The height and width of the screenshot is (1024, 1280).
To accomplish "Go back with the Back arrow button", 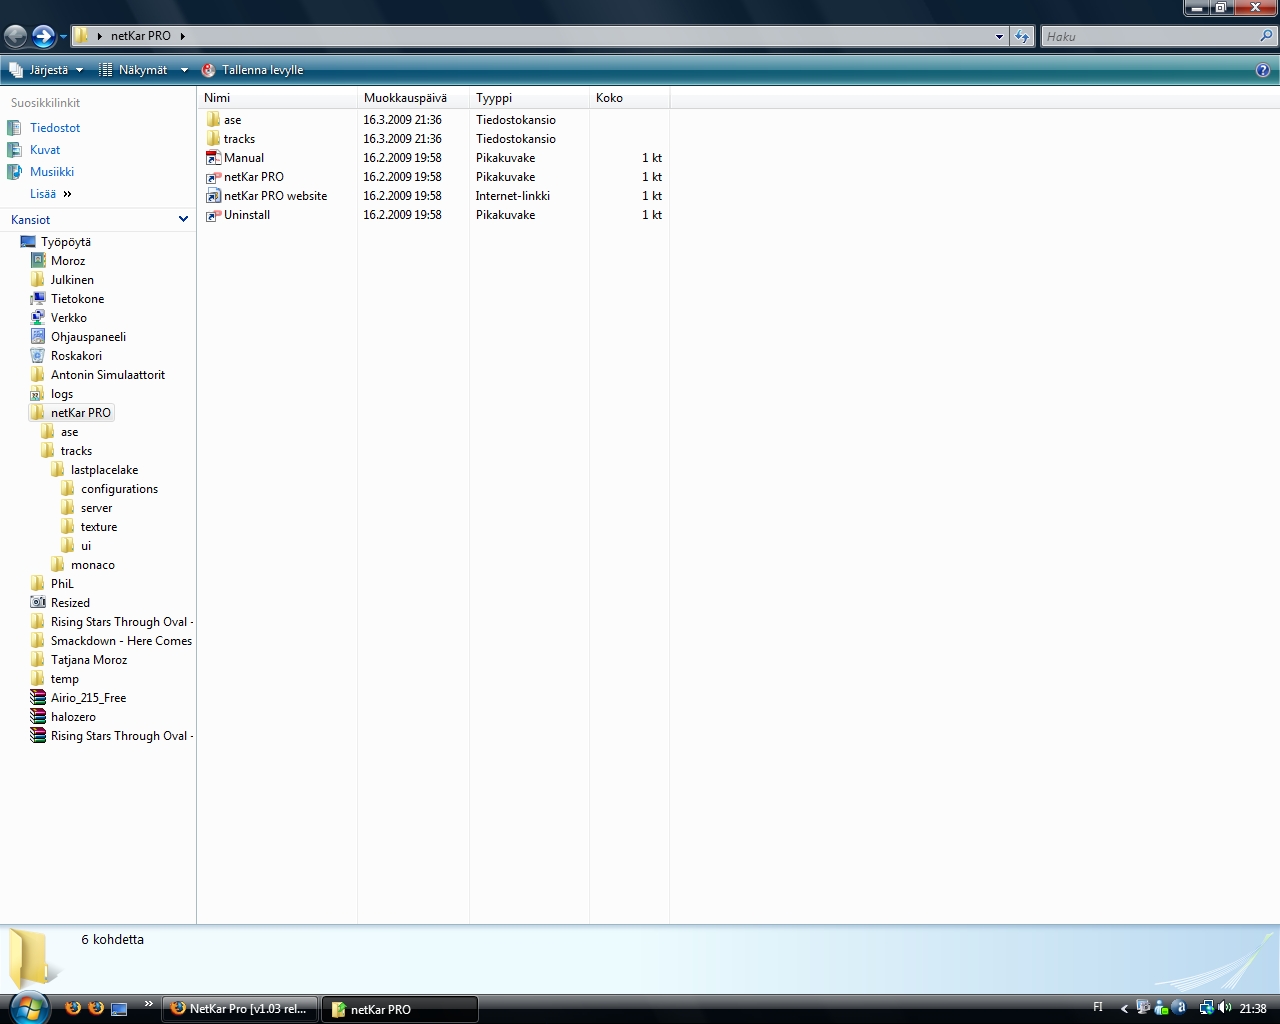I will pos(15,37).
